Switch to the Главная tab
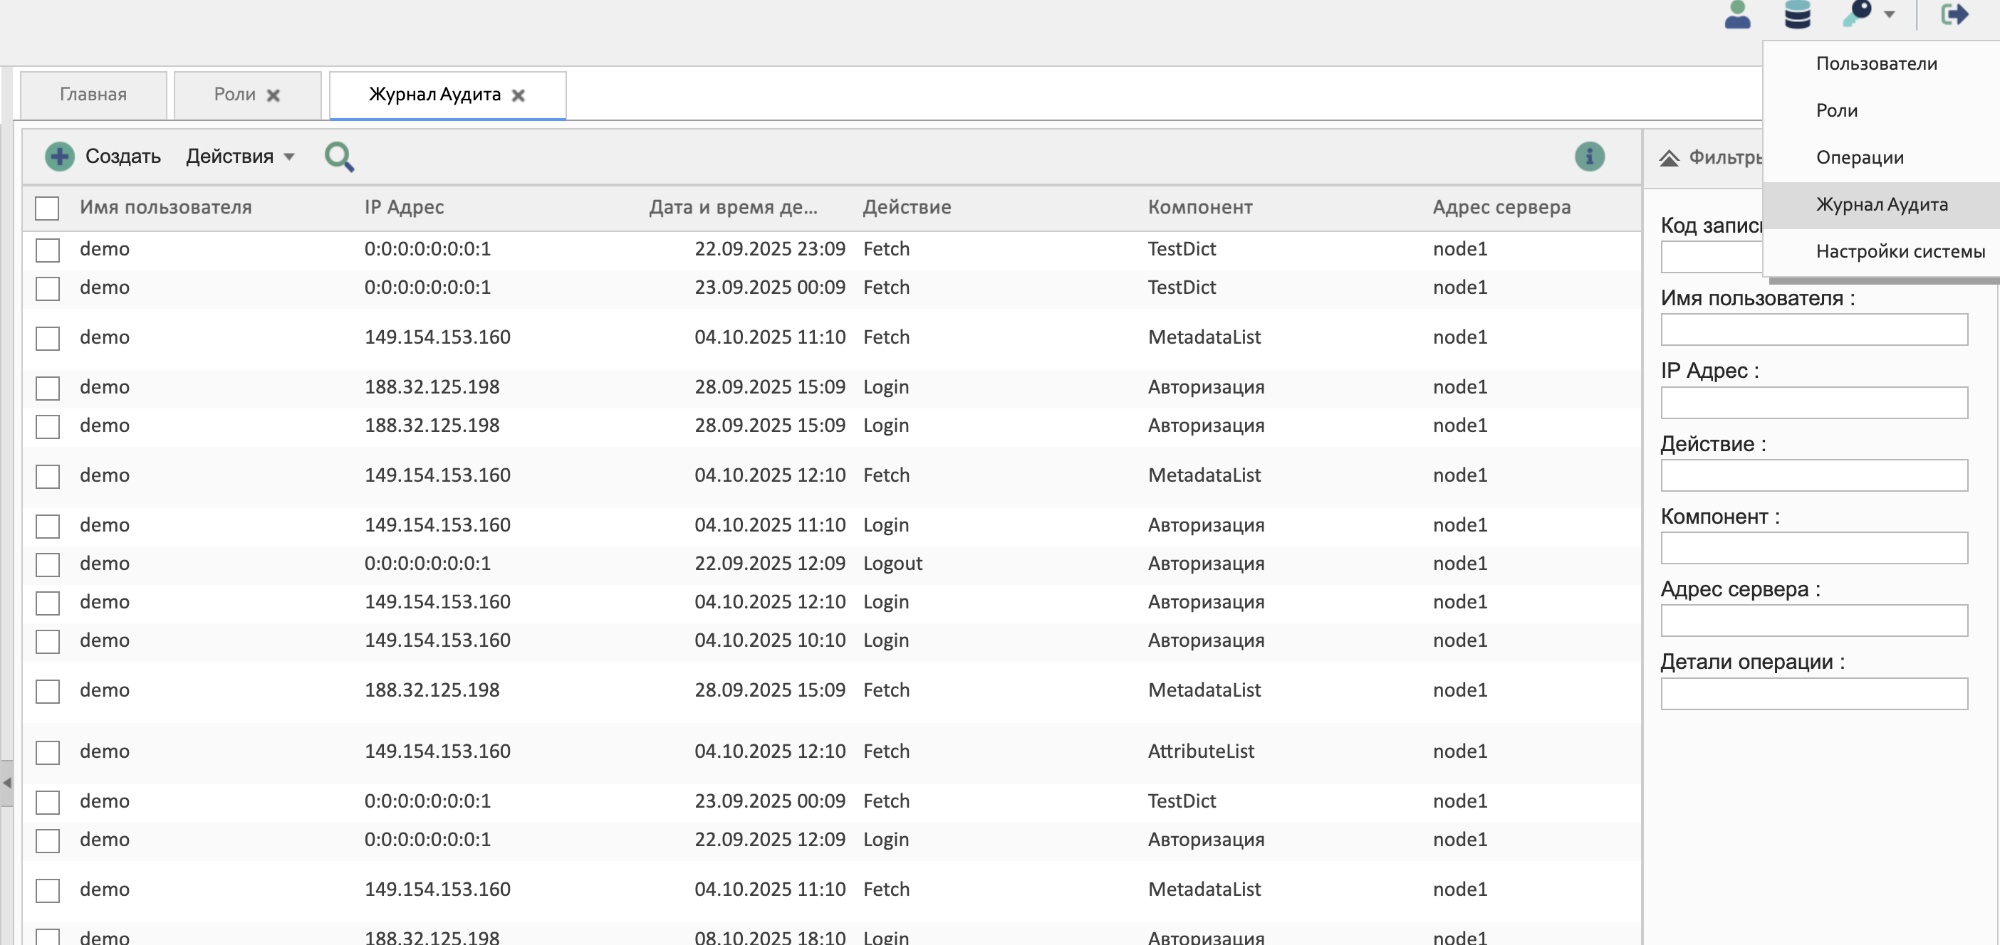 coord(93,95)
